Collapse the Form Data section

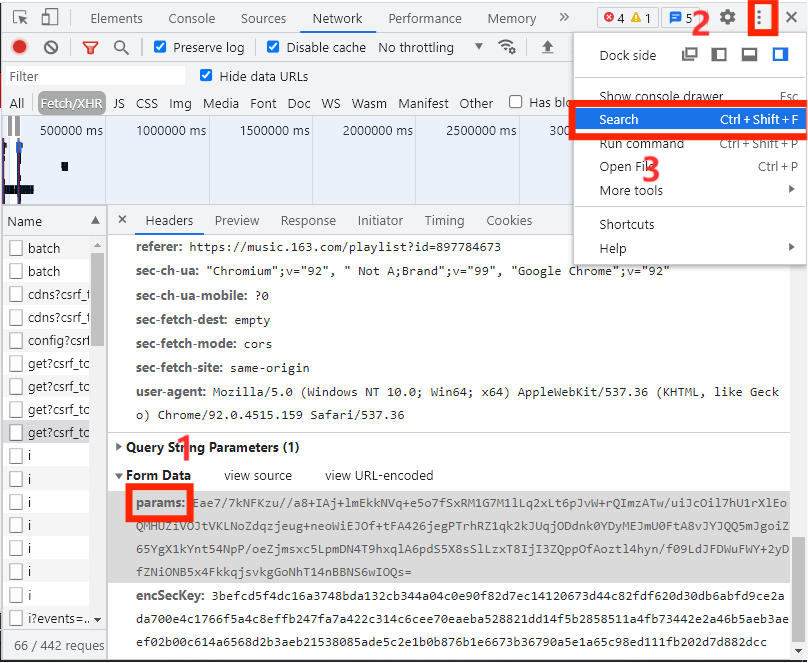[x=120, y=476]
